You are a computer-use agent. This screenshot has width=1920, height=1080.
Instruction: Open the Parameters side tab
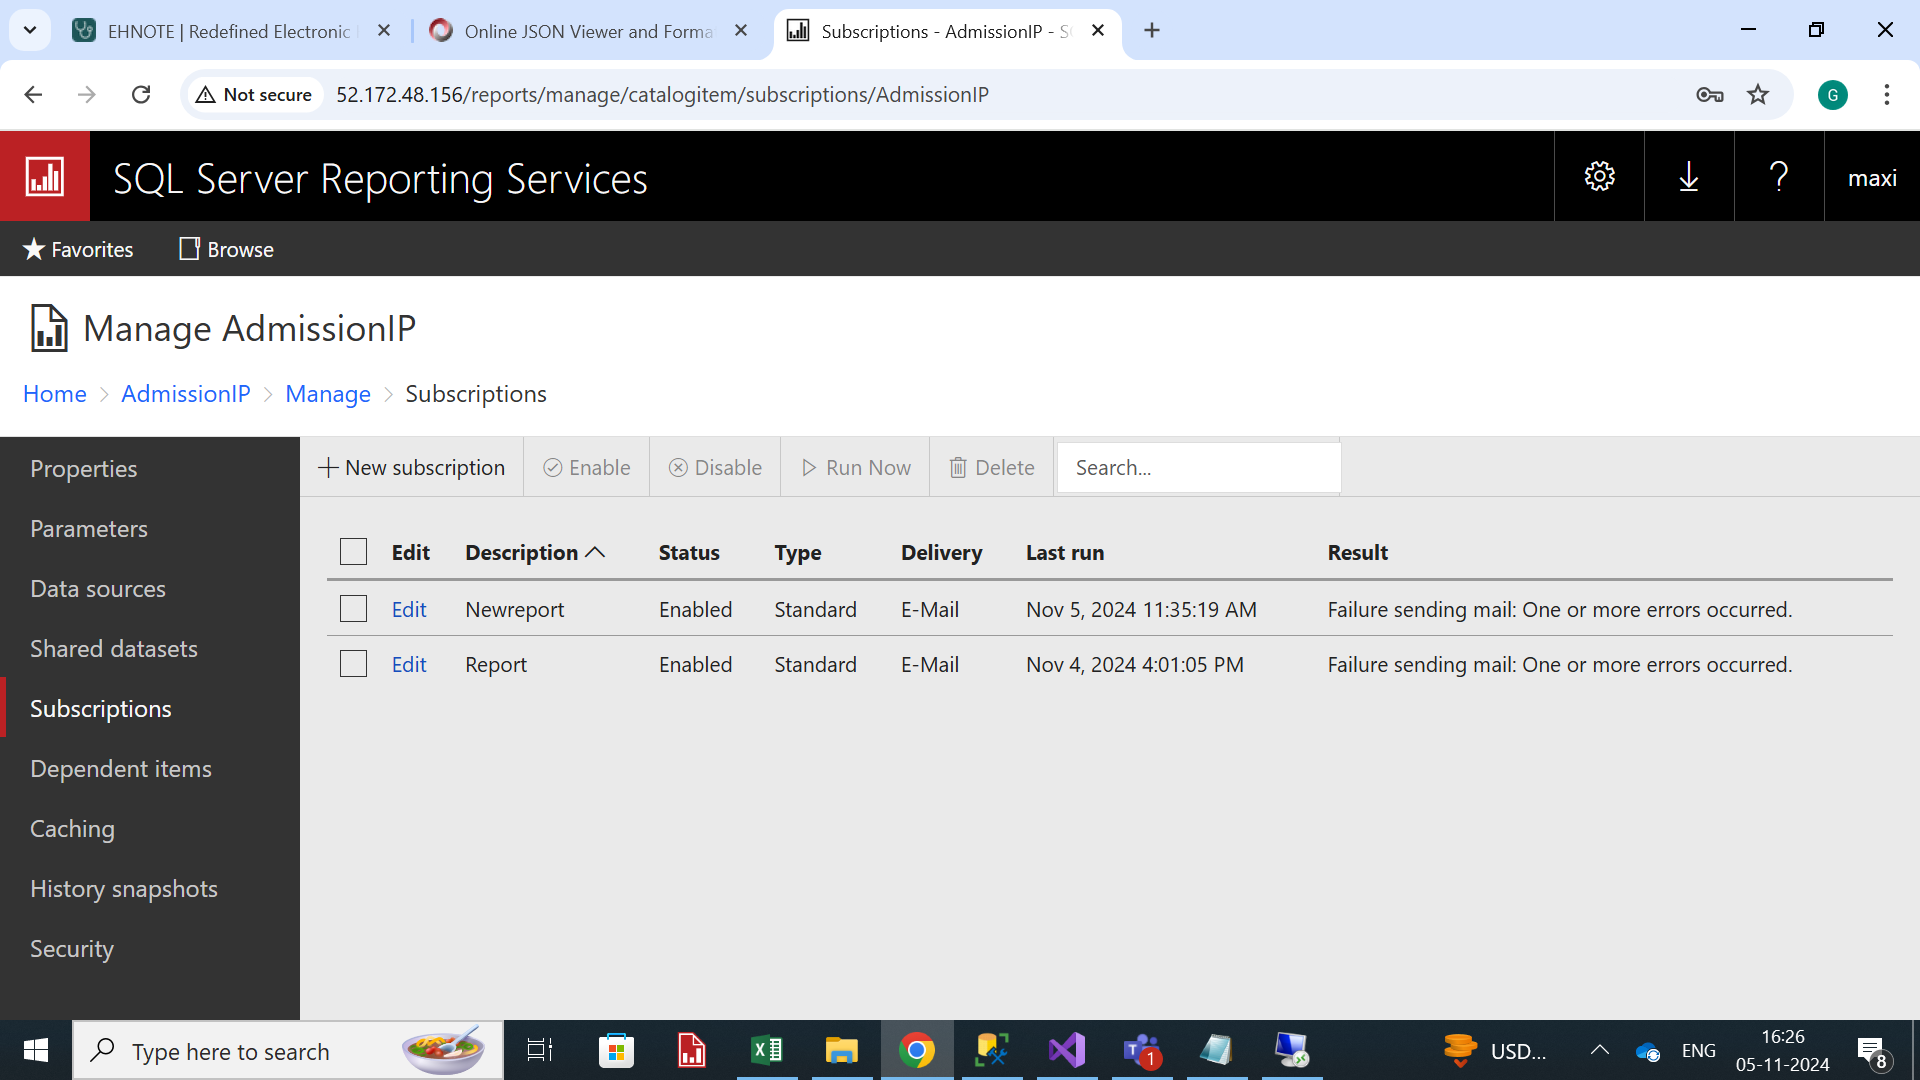[x=150, y=528]
